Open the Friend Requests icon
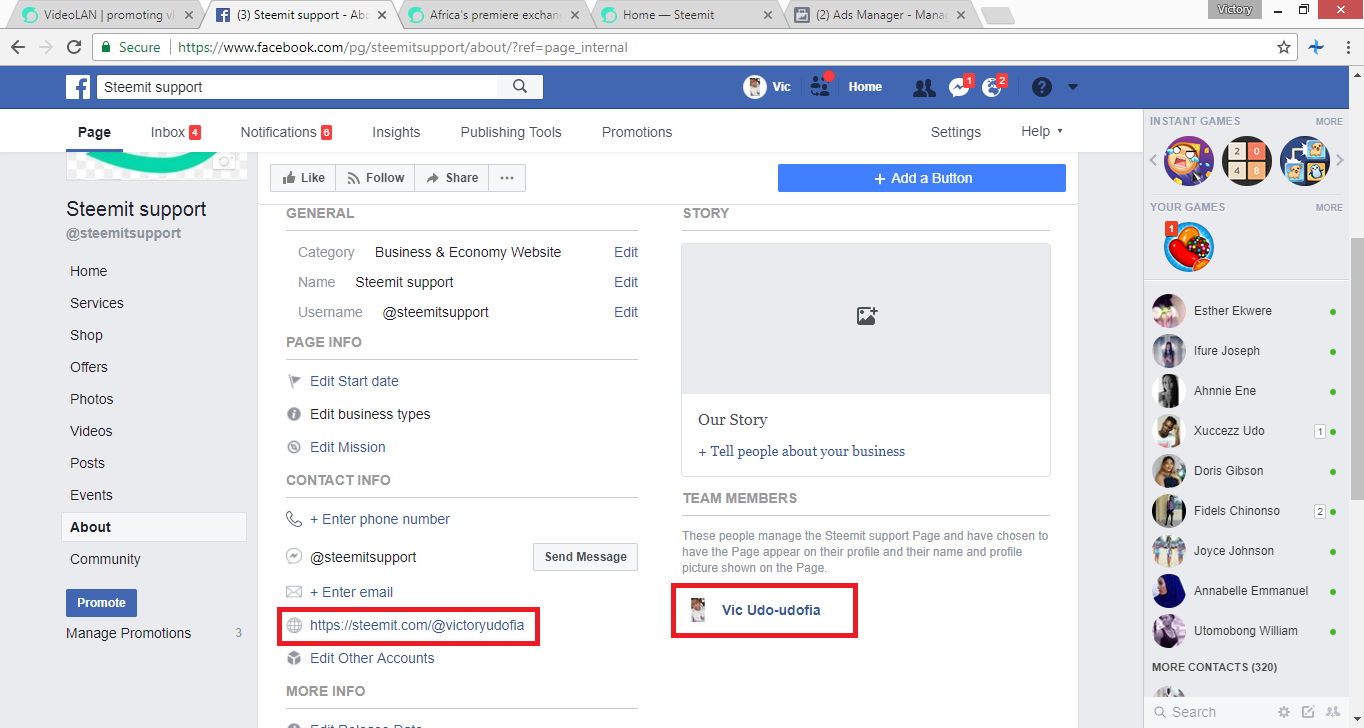The image size is (1364, 728). [924, 88]
